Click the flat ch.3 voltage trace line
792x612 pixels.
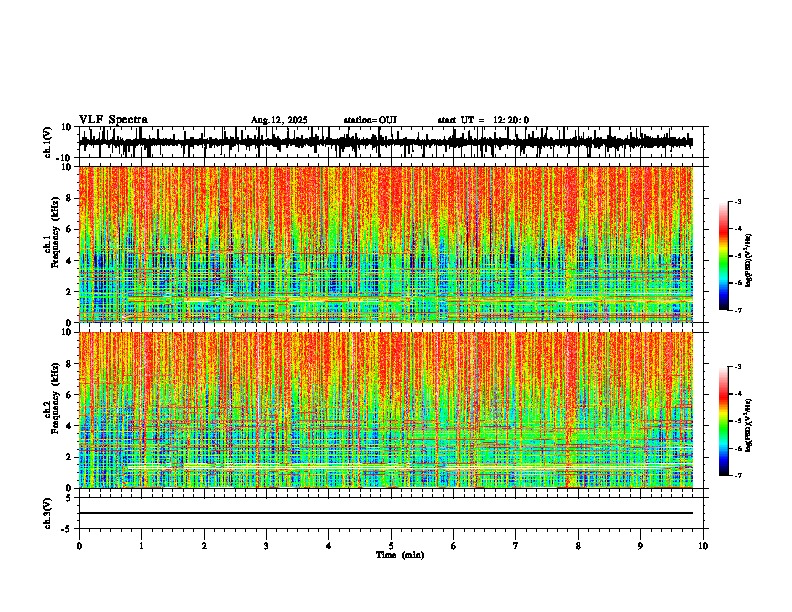point(386,513)
